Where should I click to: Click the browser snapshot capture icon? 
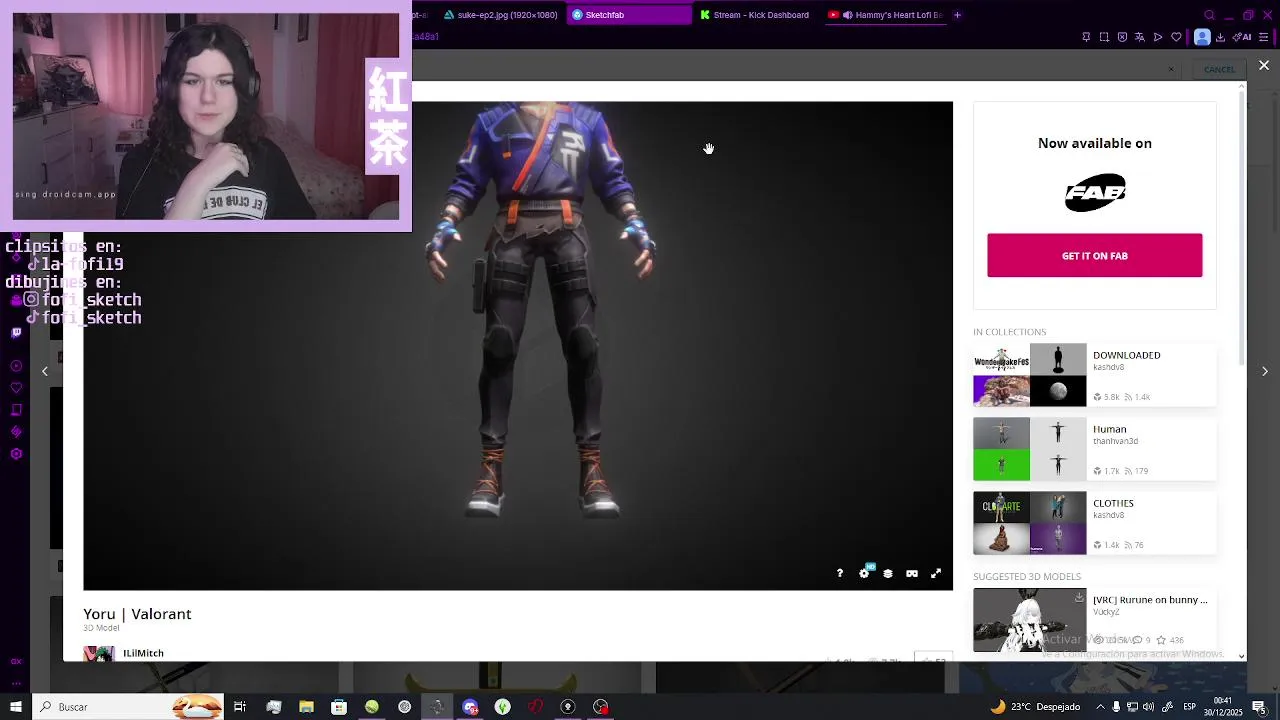click(1104, 37)
